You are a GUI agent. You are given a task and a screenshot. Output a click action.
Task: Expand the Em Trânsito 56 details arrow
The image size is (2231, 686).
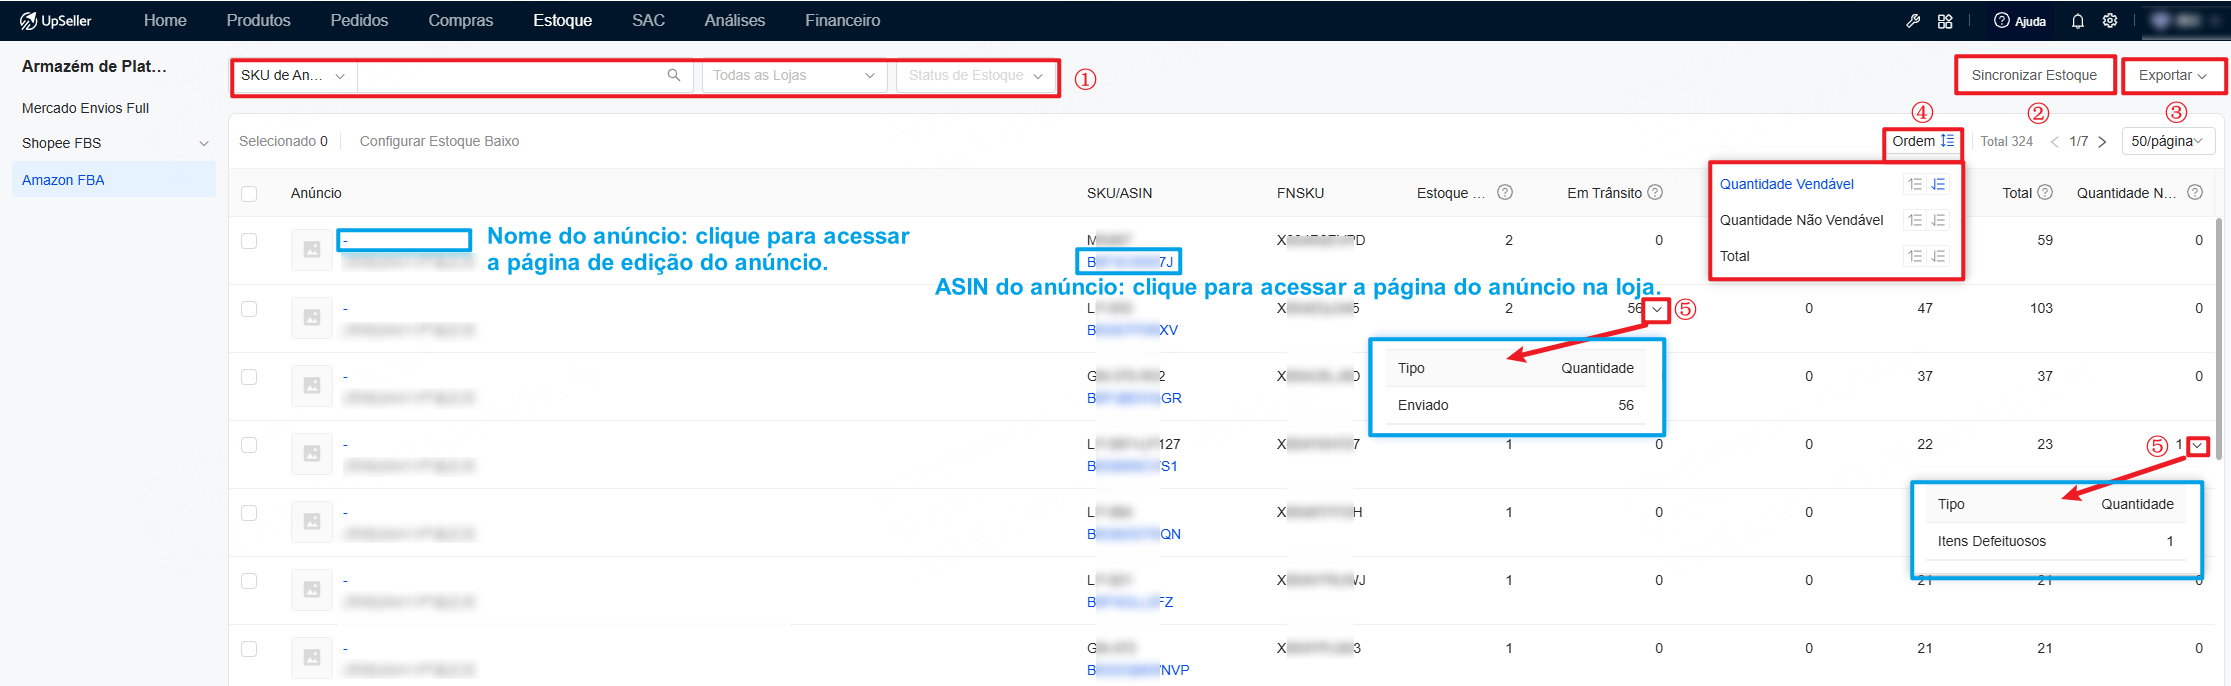[x=1657, y=309]
